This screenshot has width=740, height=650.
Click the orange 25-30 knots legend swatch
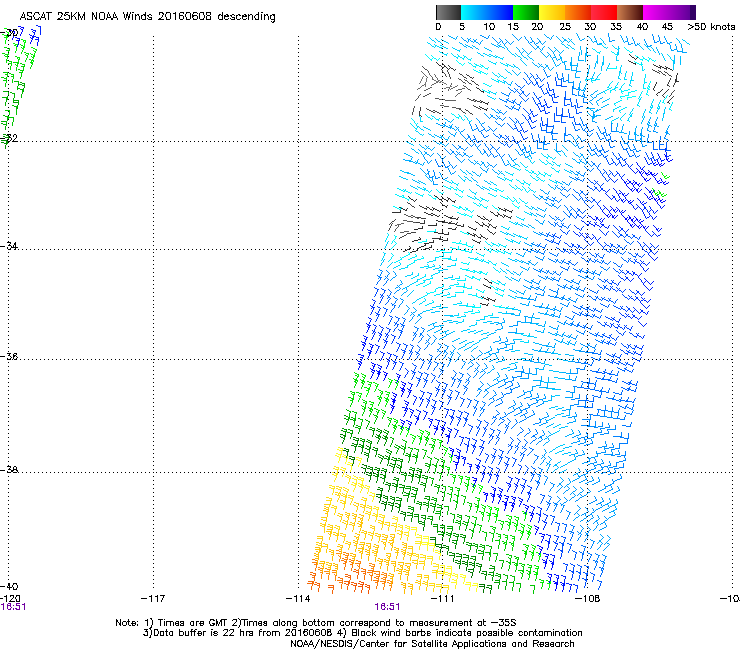578,12
